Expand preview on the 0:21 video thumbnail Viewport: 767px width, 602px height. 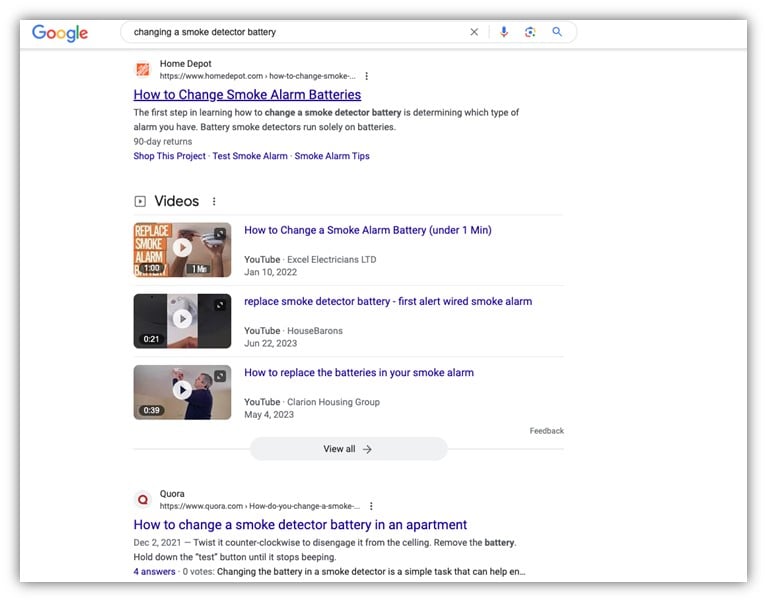coord(220,305)
